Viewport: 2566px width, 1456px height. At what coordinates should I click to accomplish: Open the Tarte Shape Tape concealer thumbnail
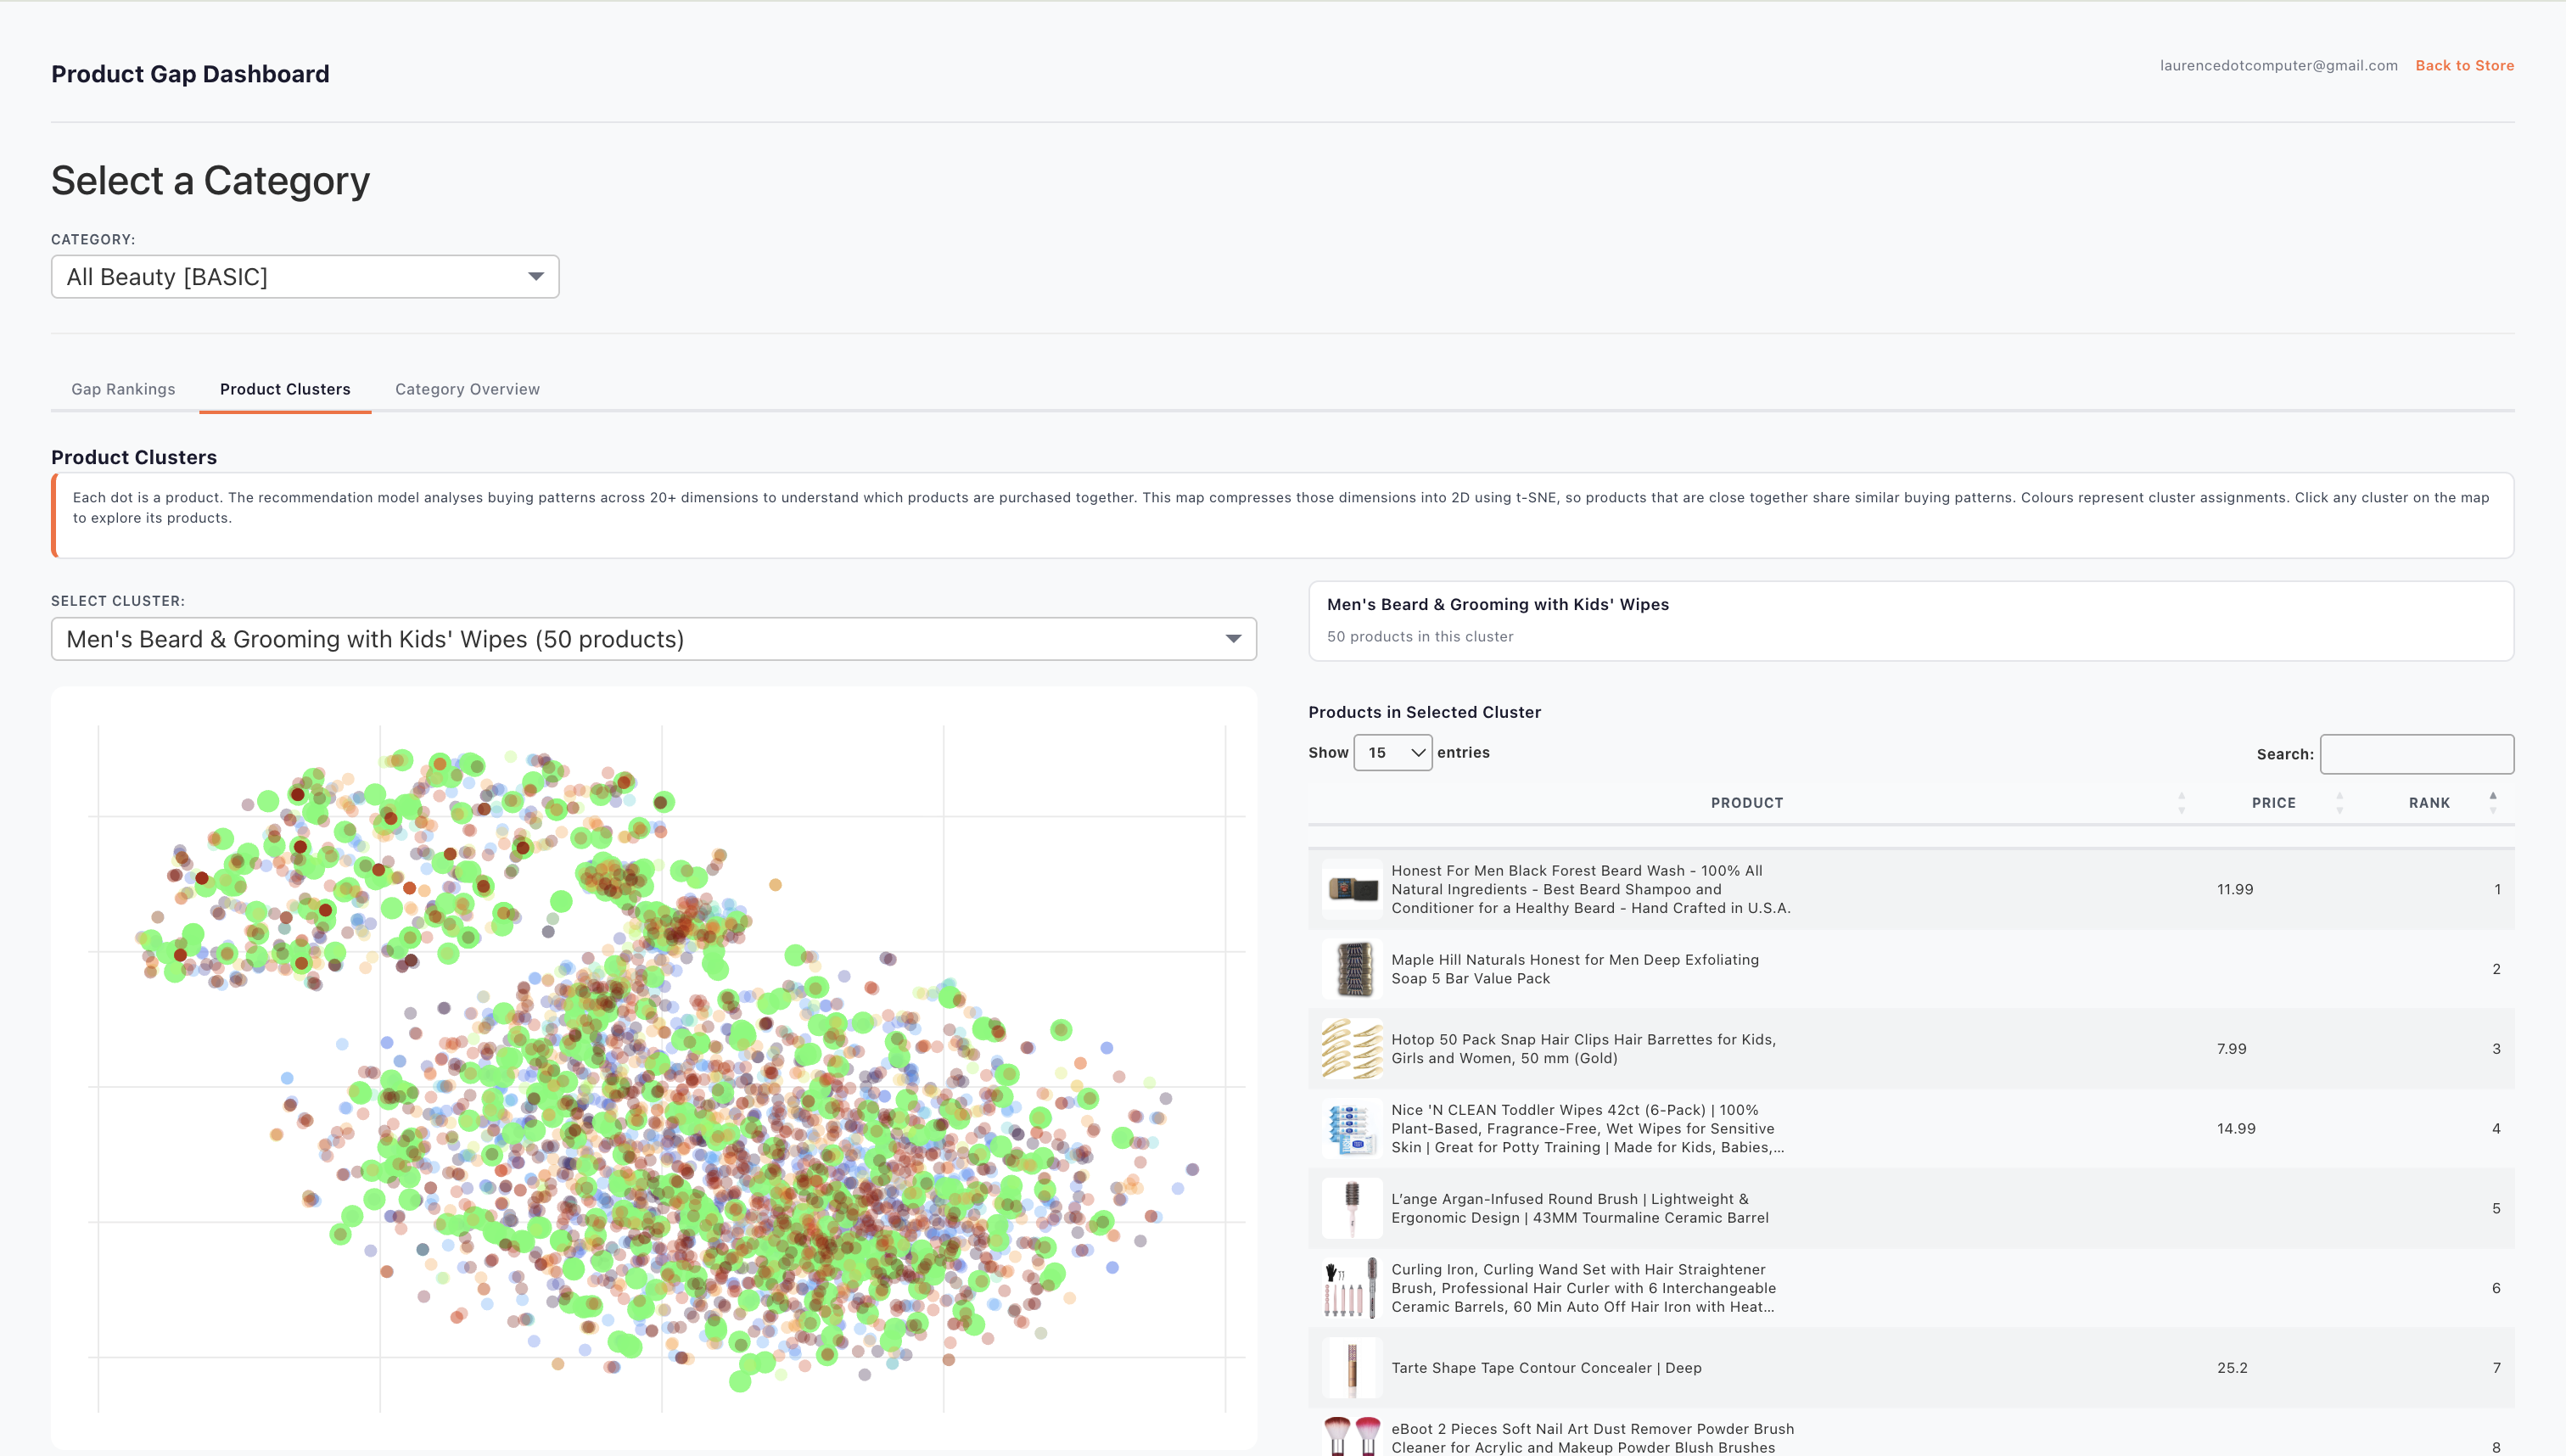coord(1352,1367)
